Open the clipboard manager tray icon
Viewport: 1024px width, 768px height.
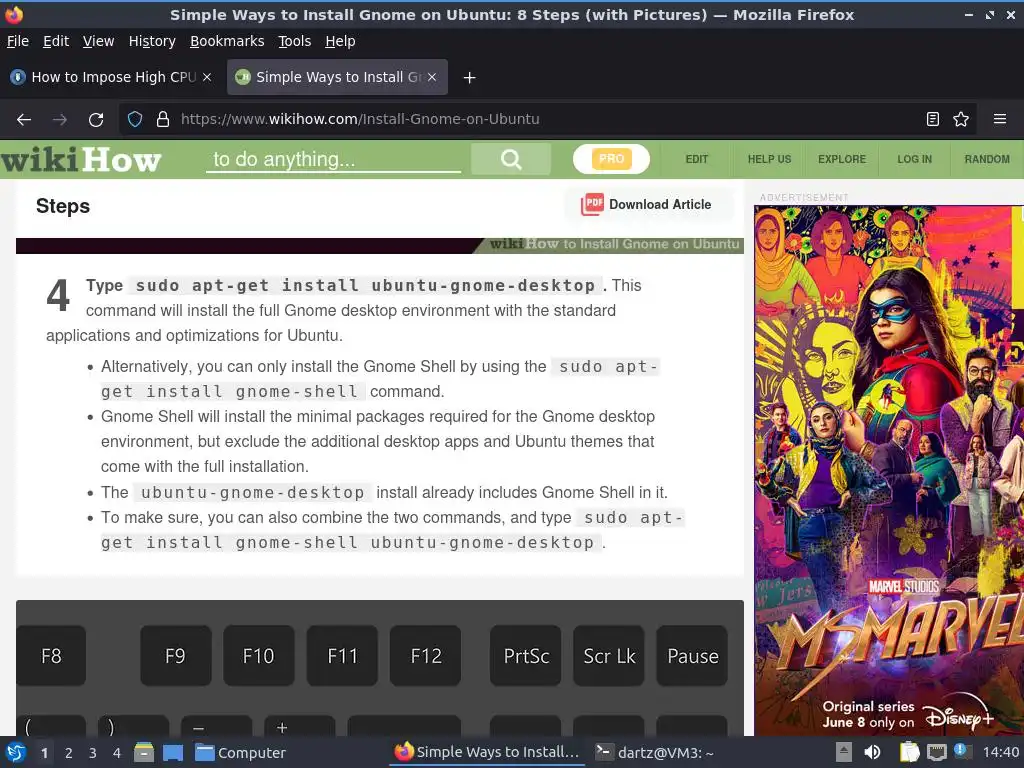pos(909,752)
